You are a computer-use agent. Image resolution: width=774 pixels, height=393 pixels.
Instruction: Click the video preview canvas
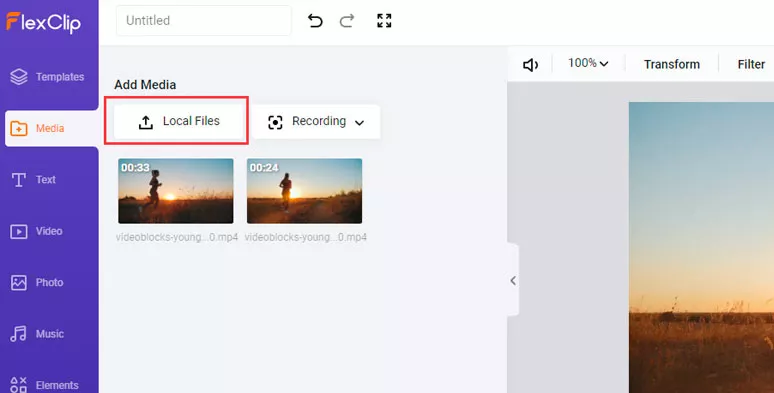(701, 247)
